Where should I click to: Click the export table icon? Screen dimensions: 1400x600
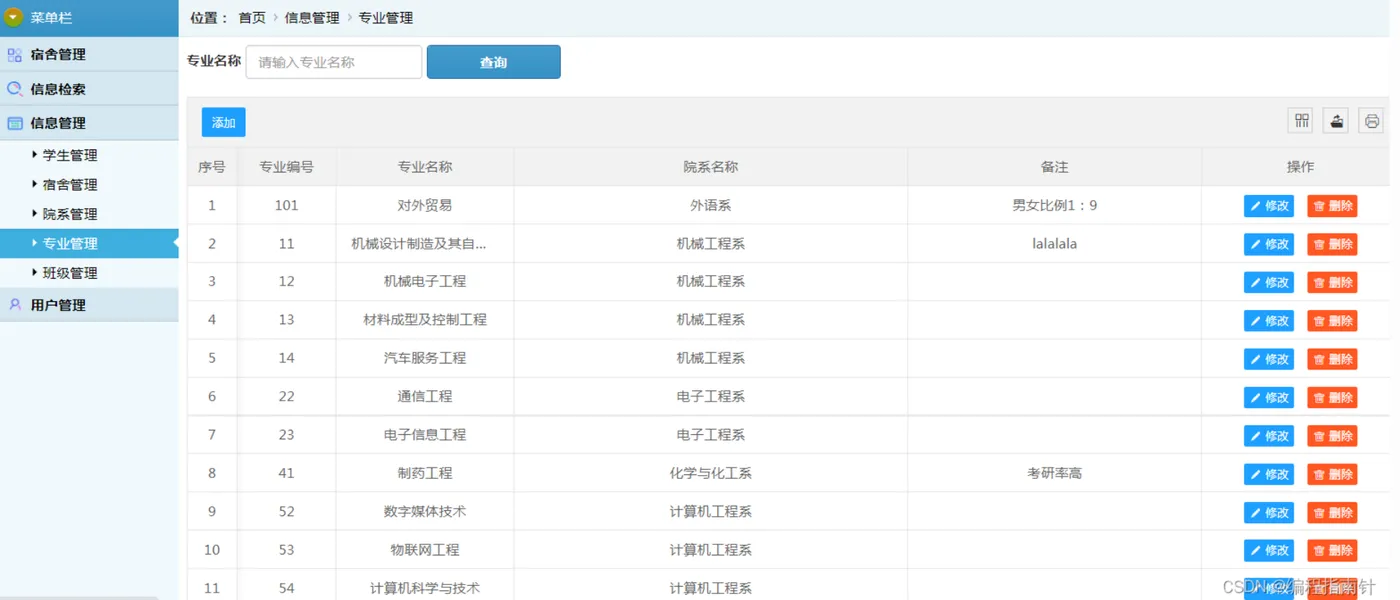pos(1337,121)
